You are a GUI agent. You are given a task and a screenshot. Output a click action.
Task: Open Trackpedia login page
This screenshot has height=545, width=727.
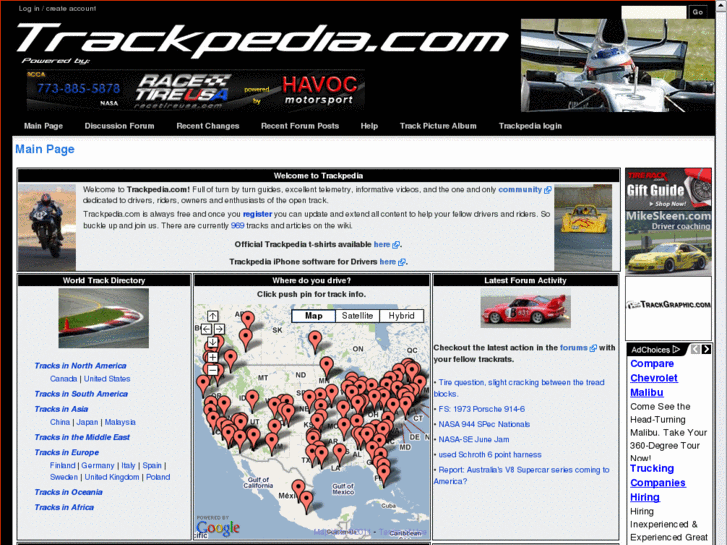pyautogui.click(x=530, y=126)
